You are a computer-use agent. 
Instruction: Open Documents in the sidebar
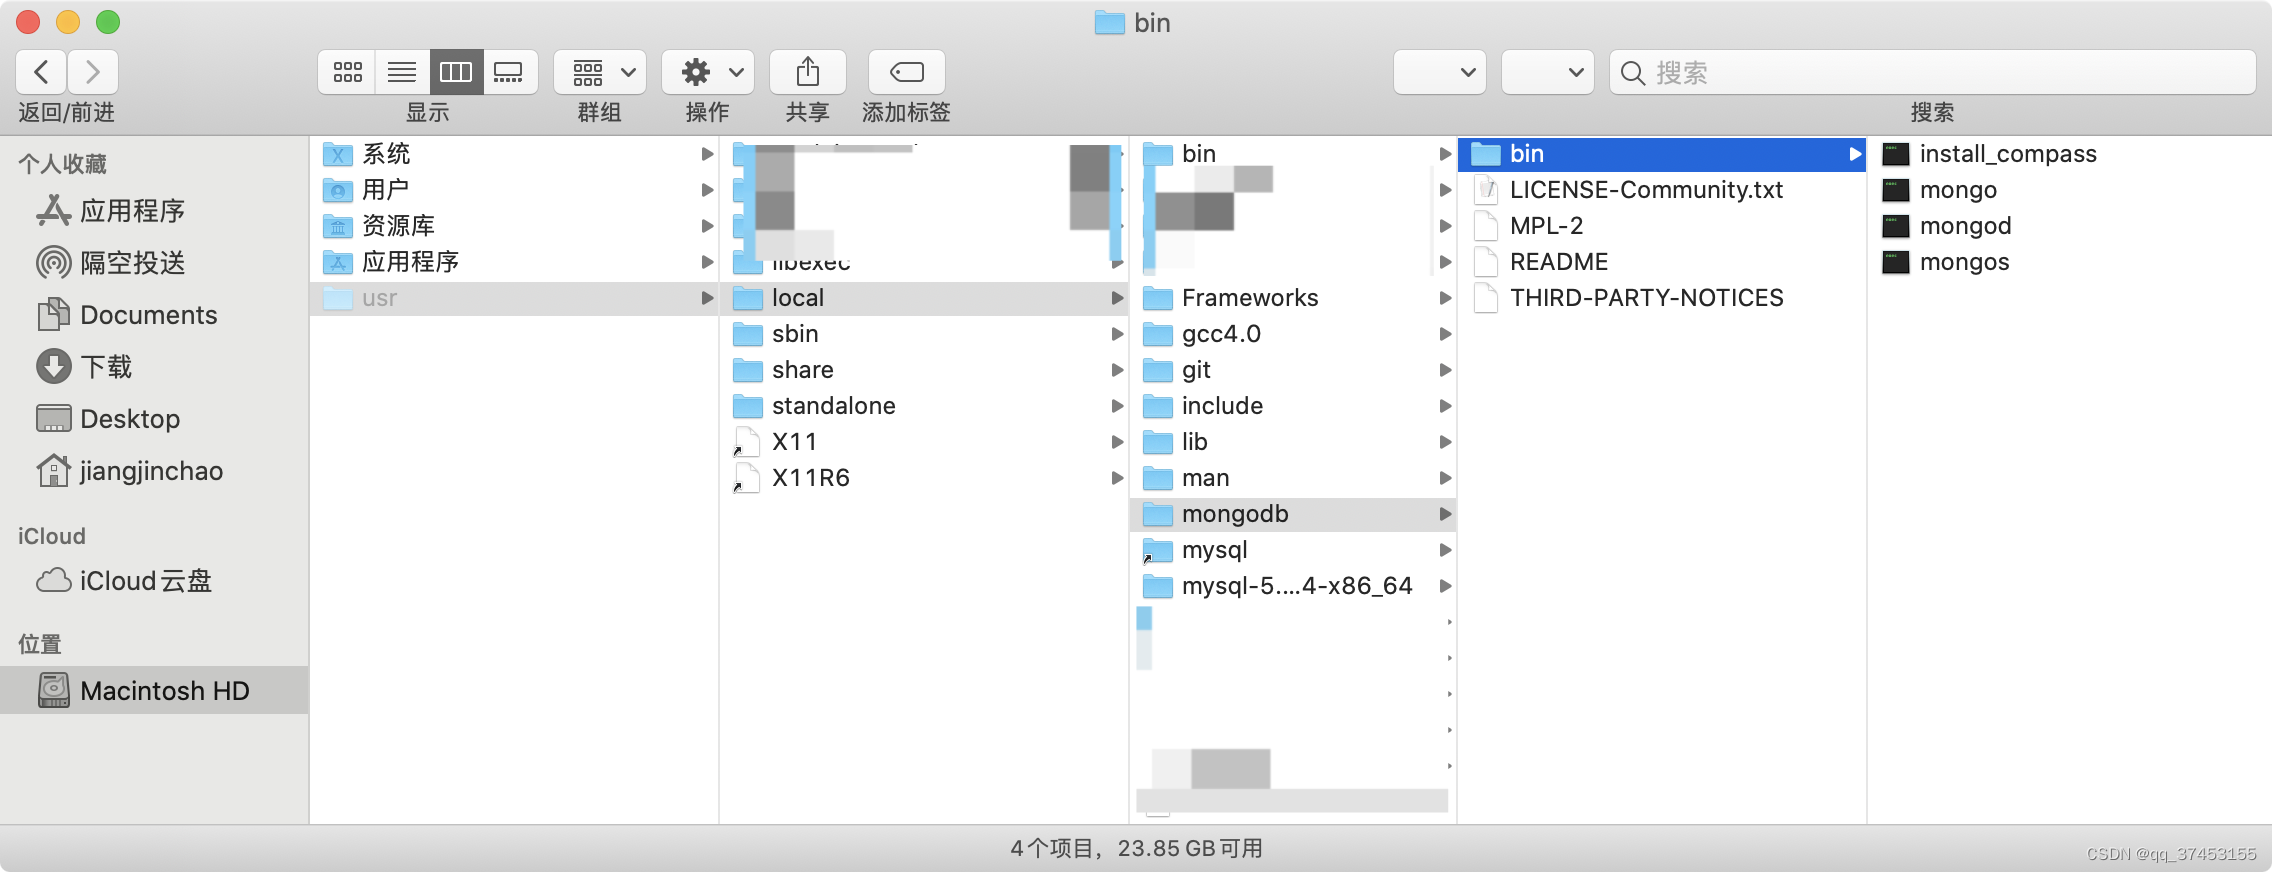click(x=154, y=315)
